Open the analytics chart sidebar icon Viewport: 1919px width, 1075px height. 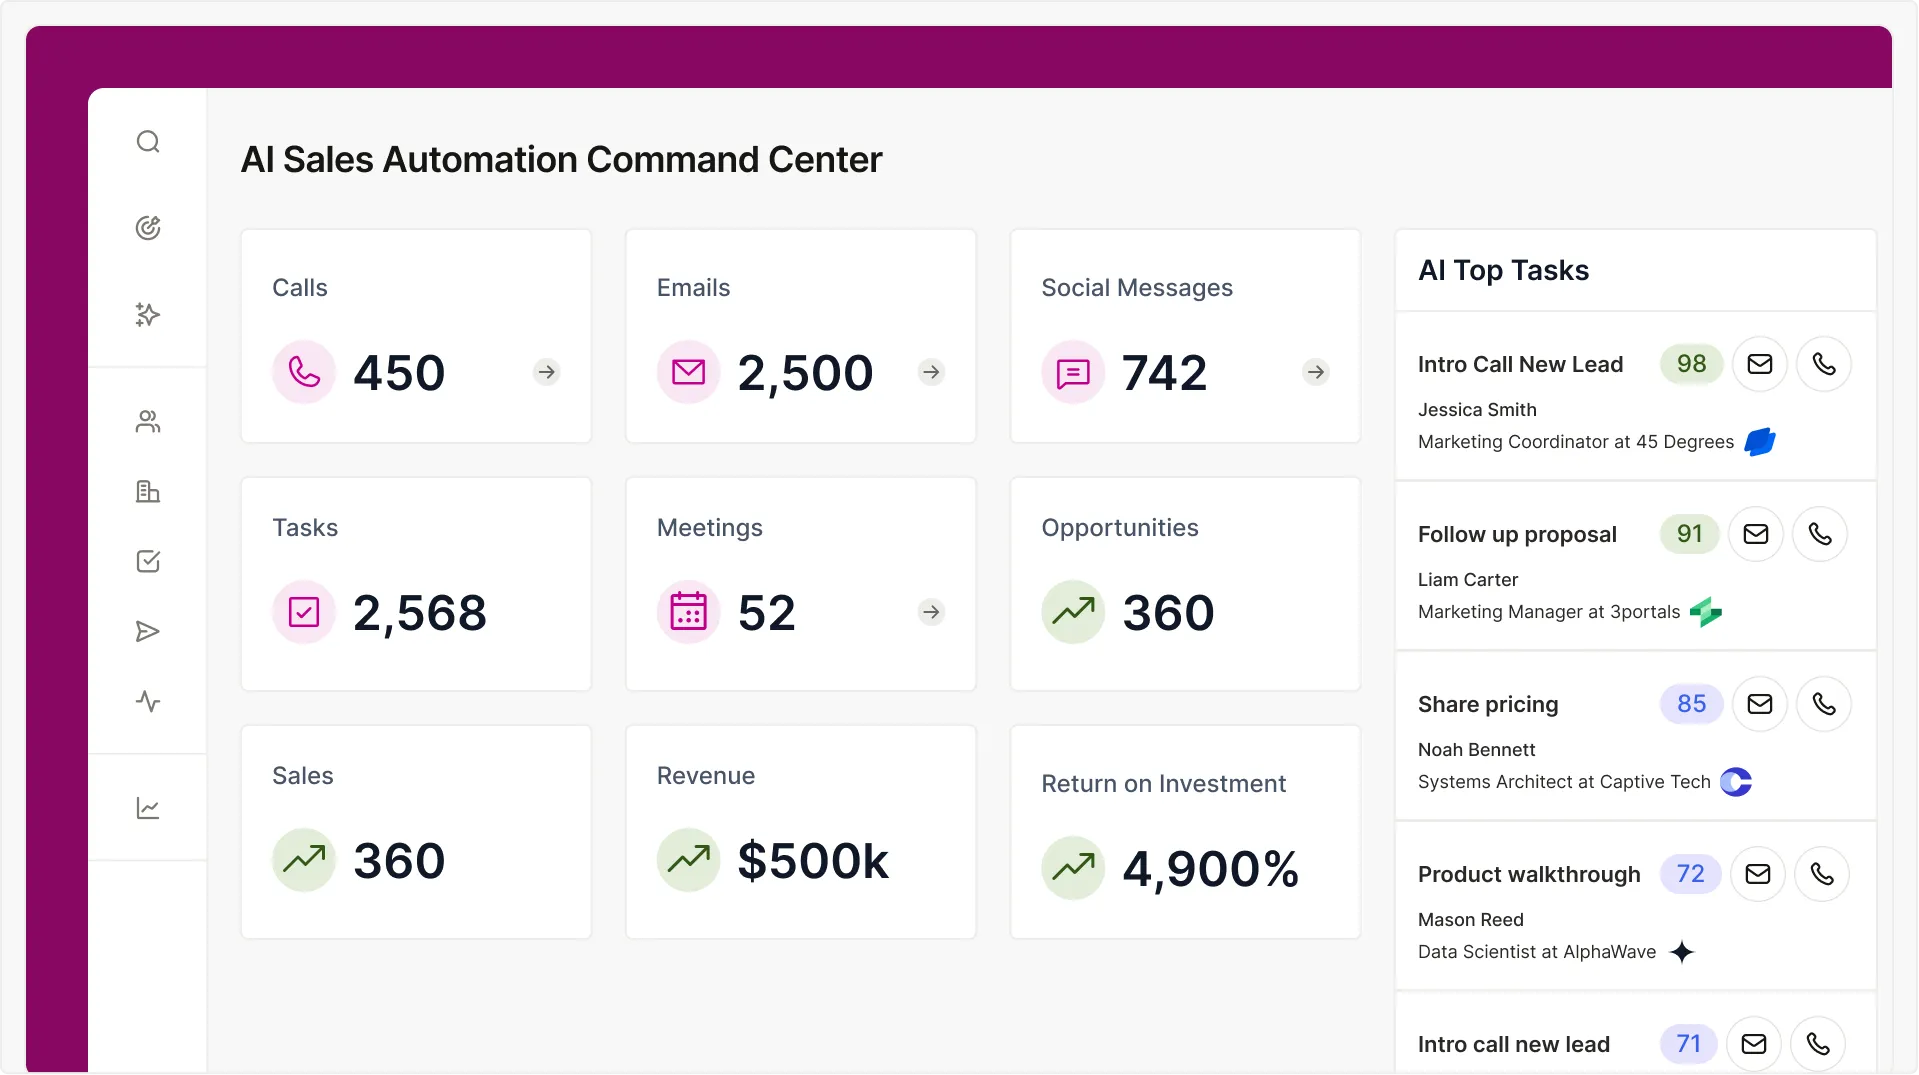tap(148, 808)
